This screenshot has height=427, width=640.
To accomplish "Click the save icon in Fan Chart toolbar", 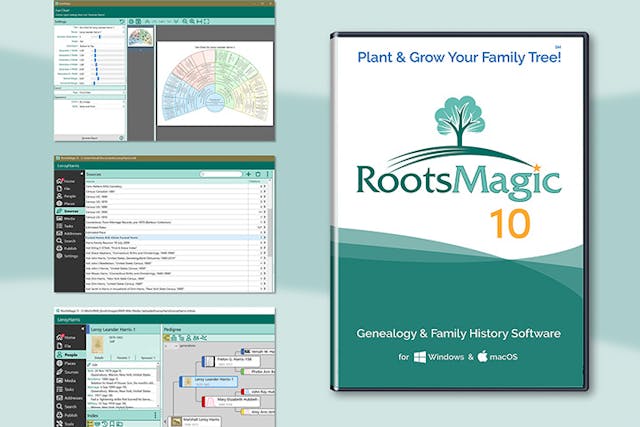I will [x=138, y=21].
